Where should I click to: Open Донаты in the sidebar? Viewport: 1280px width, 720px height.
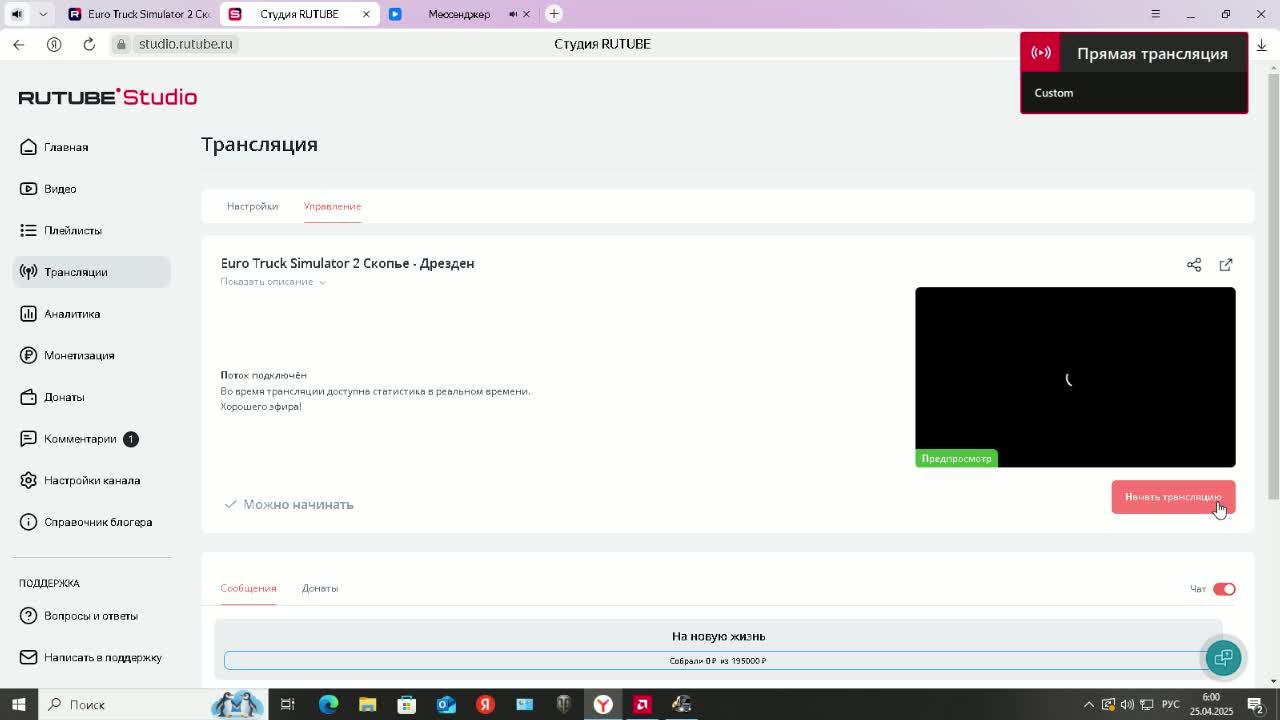click(52, 397)
